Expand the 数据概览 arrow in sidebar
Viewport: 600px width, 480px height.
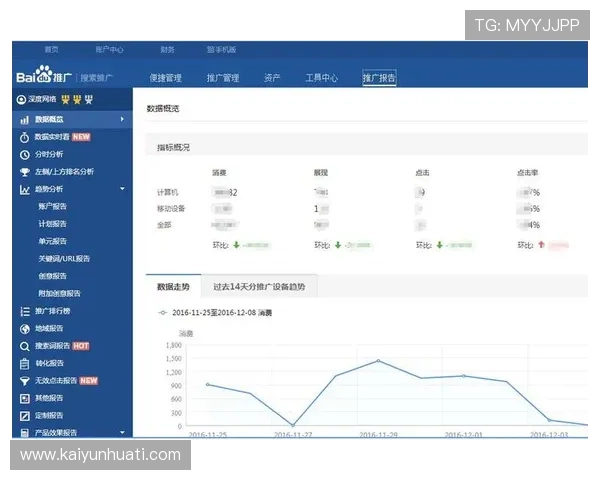coord(122,119)
